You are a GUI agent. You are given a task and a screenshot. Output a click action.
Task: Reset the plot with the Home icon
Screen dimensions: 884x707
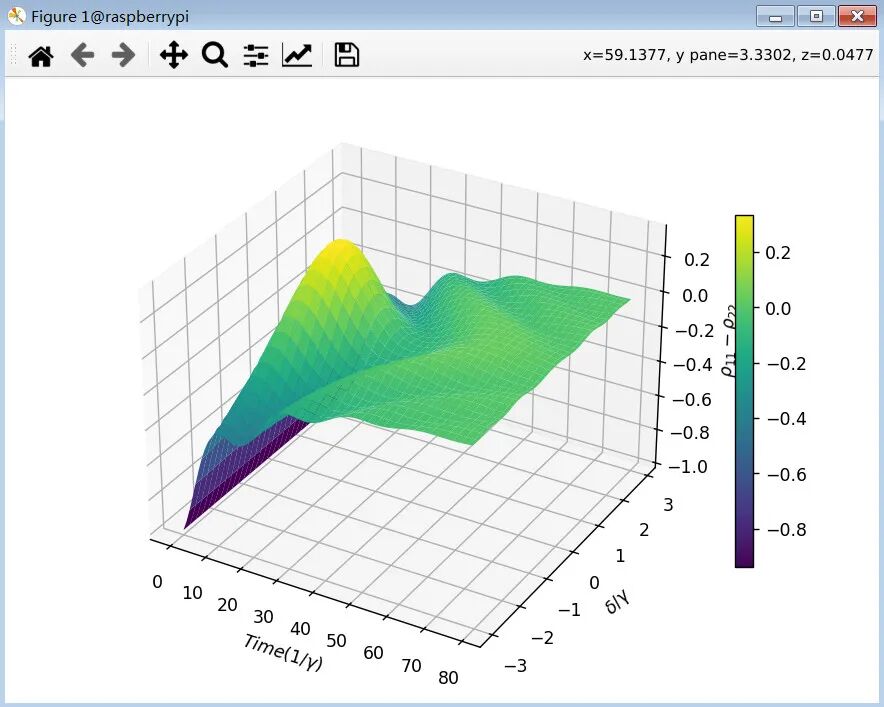pyautogui.click(x=41, y=55)
